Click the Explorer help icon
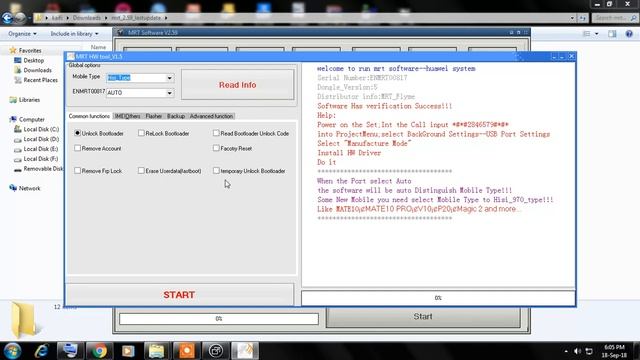 [x=629, y=34]
